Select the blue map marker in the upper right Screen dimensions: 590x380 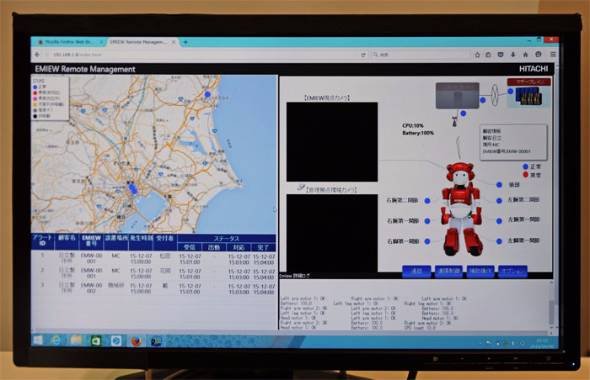(207, 94)
